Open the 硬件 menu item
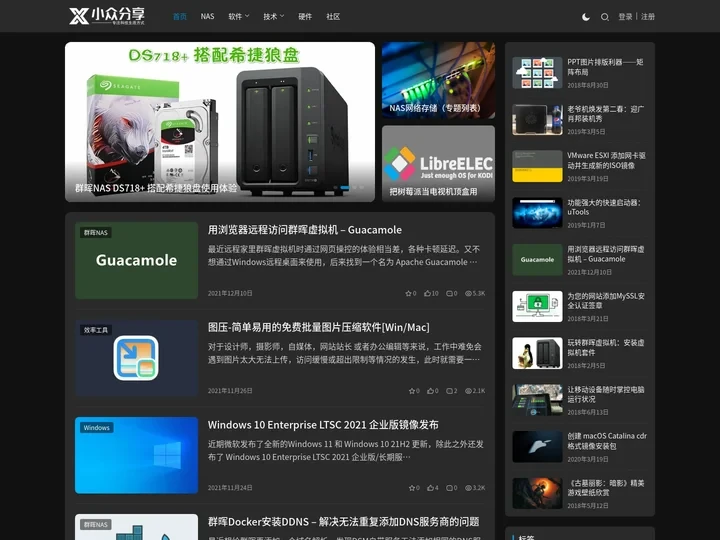Screen dimensions: 720x540 pyautogui.click(x=305, y=17)
